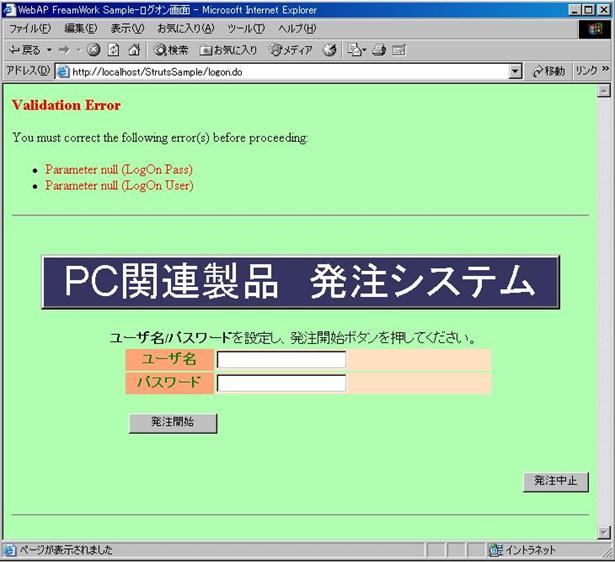
Task: Click the Stop loading toolbar icon
Action: tap(94, 49)
